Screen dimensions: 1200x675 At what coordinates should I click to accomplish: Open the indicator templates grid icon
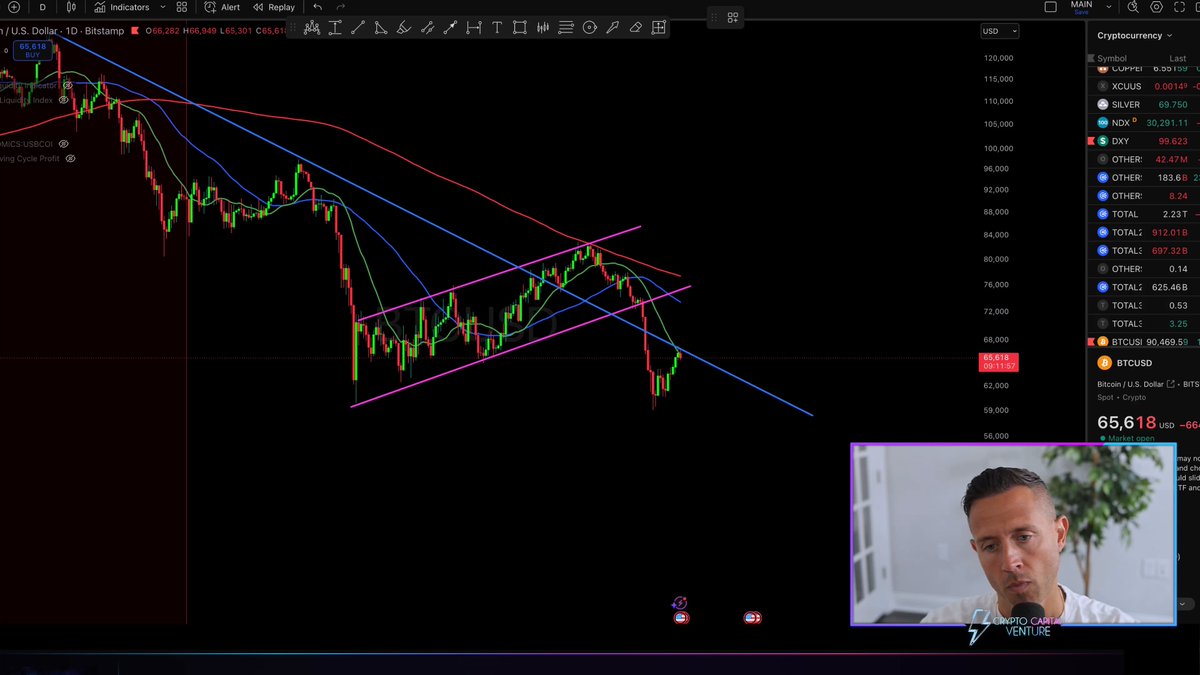[182, 7]
